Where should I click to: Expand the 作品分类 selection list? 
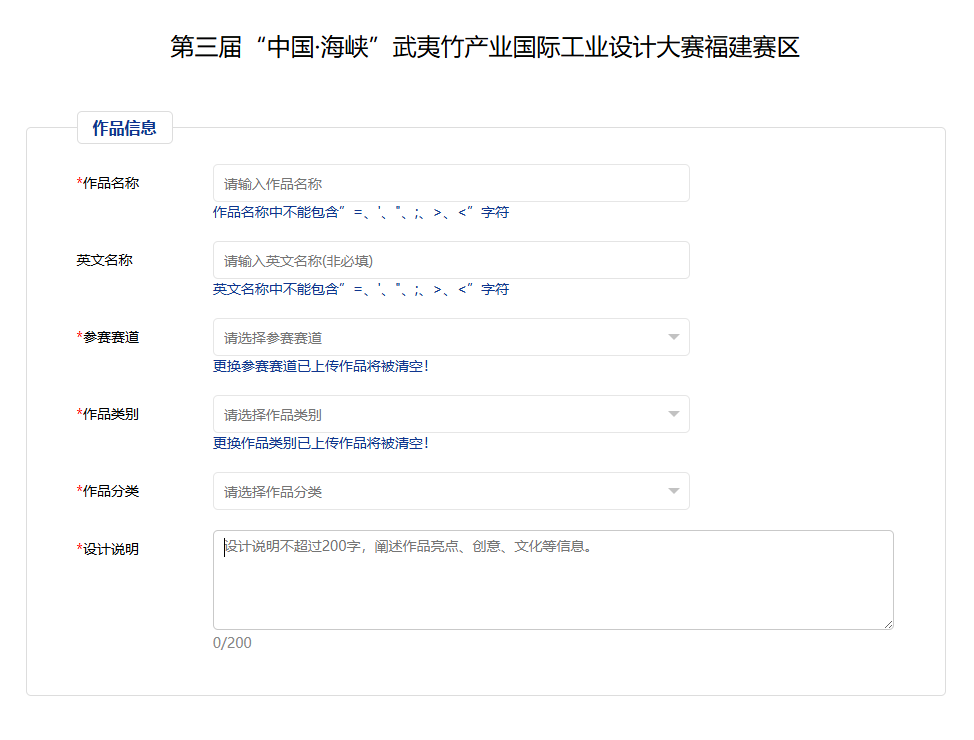450,491
